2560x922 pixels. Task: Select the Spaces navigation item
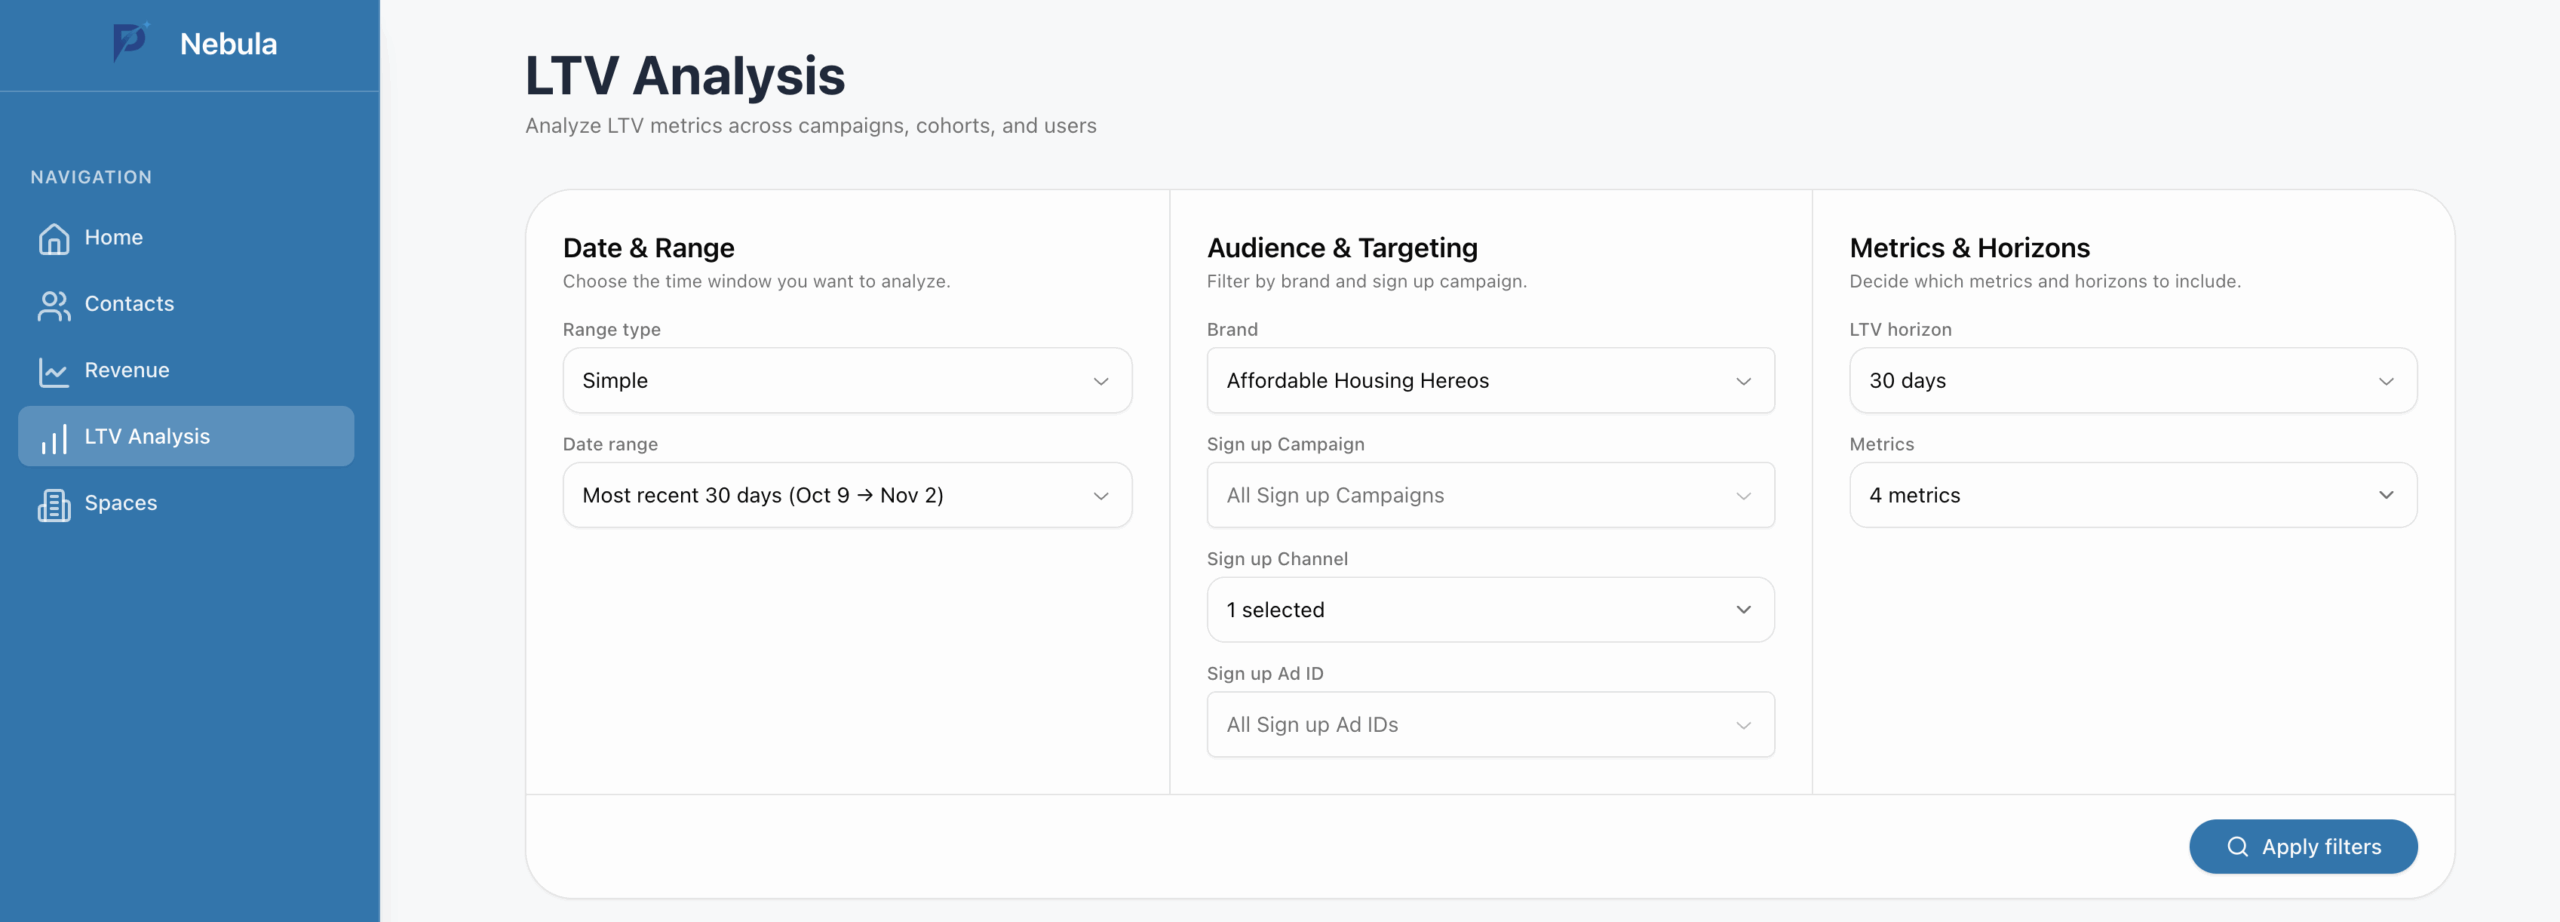coord(121,503)
